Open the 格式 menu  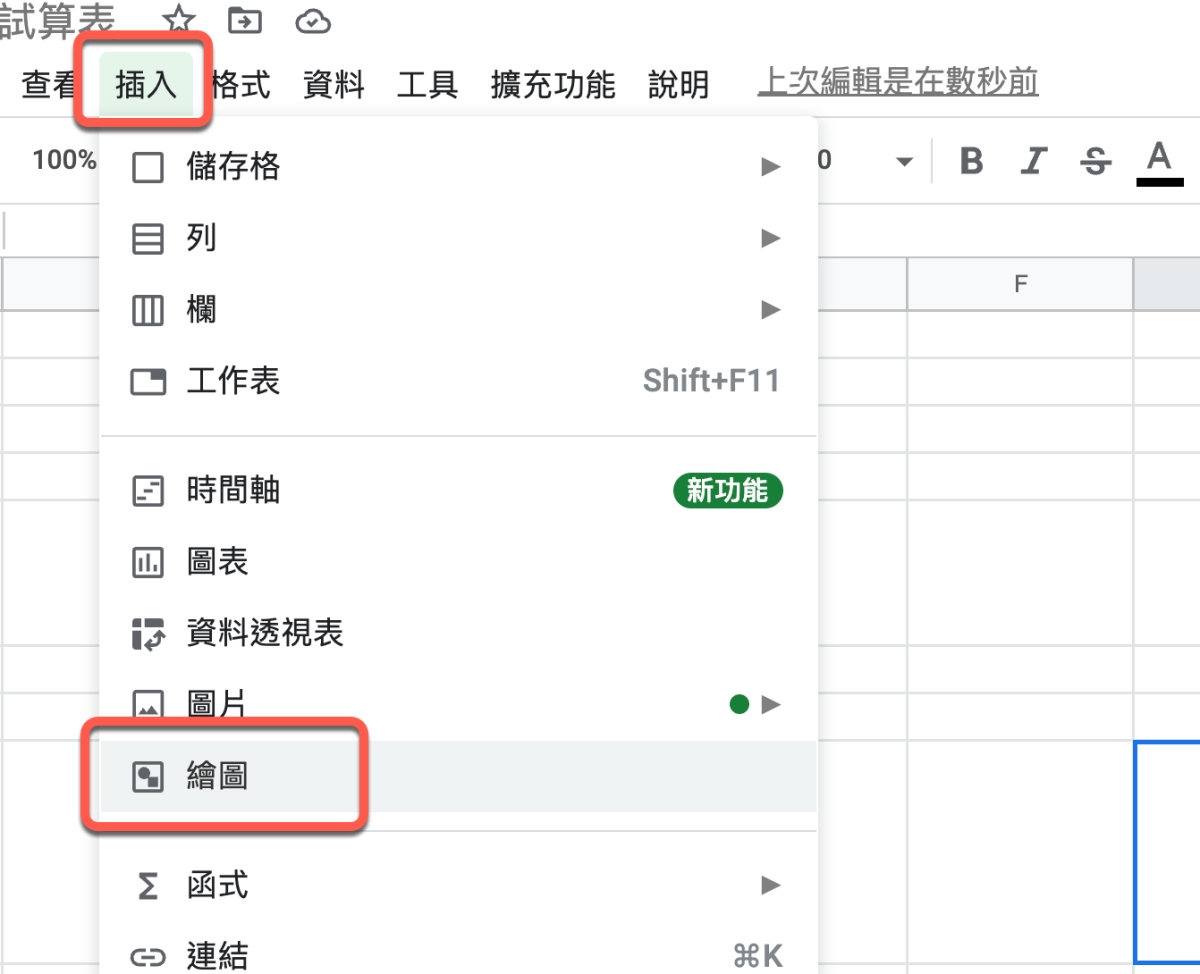241,85
